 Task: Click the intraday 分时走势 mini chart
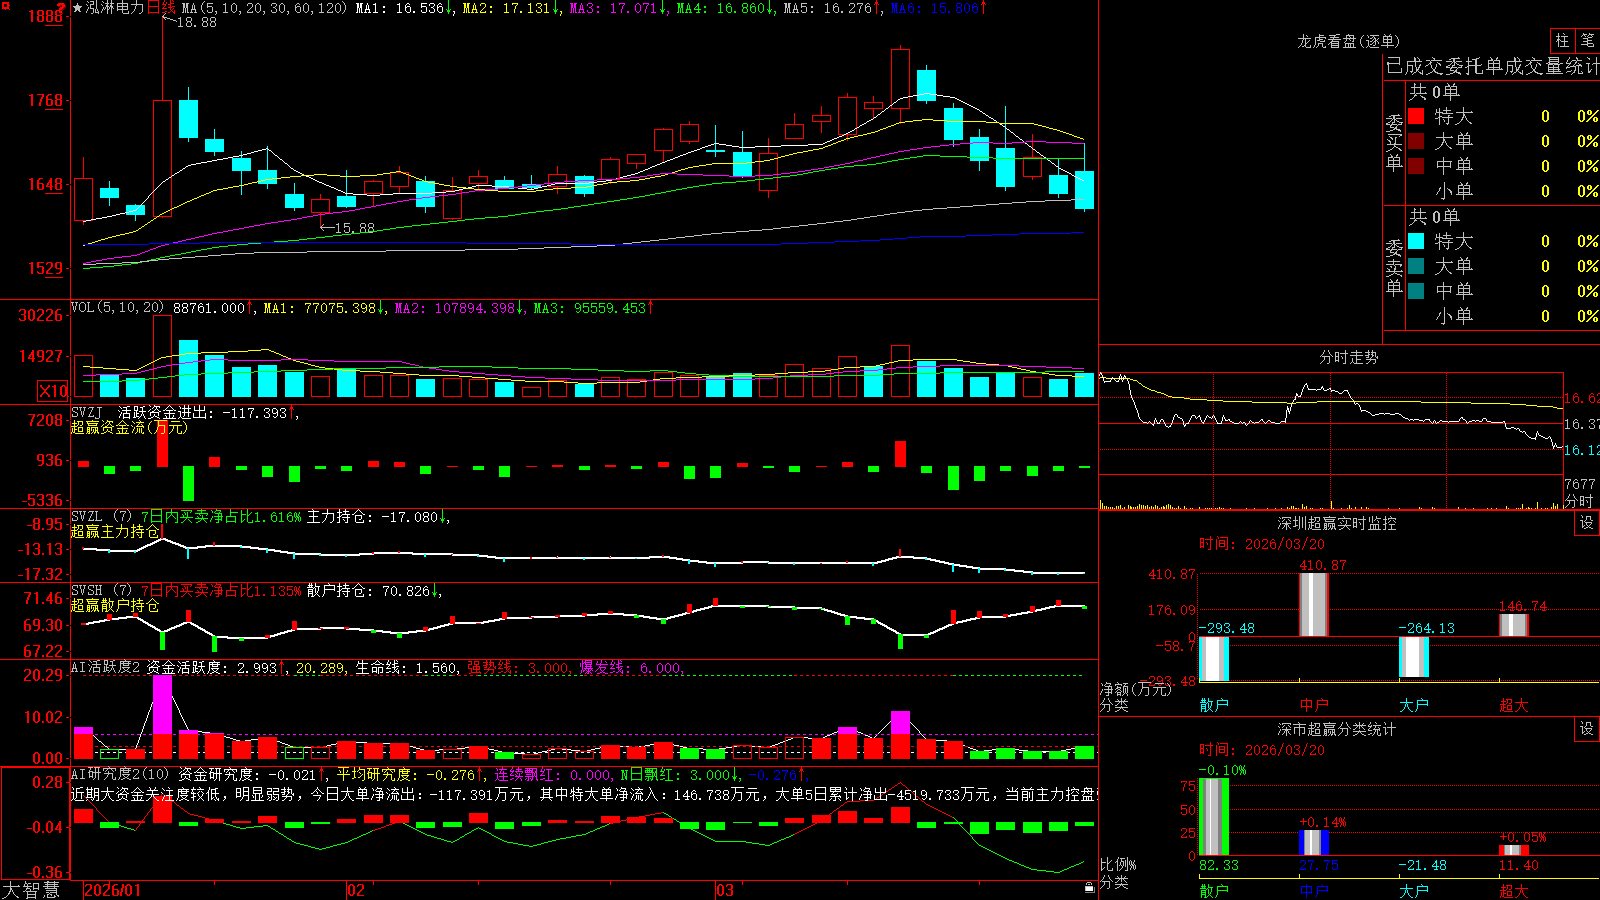click(x=1331, y=441)
